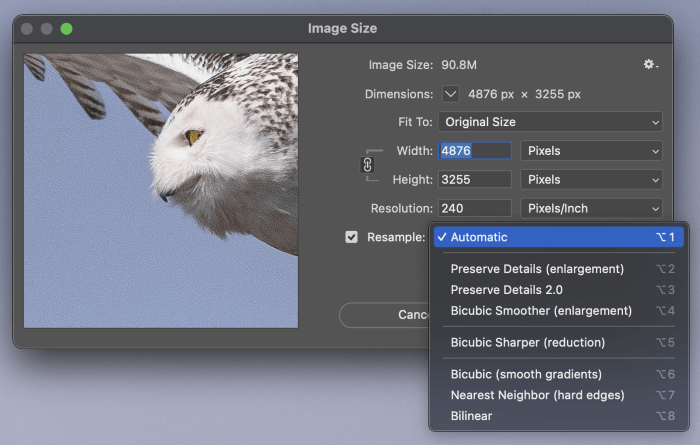This screenshot has height=445, width=700.
Task: Open the Resolution units dropdown
Action: pyautogui.click(x=592, y=209)
